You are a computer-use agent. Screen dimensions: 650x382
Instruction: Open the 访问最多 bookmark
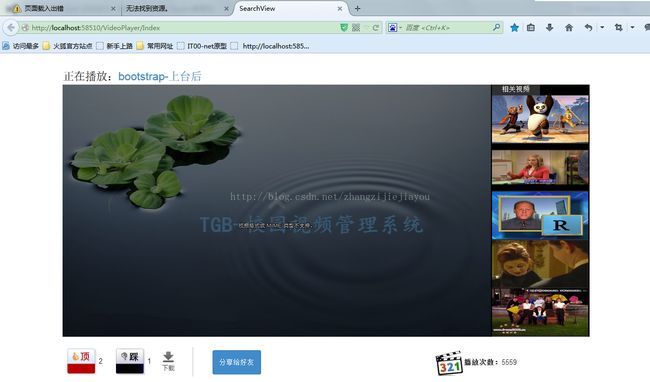click(21, 46)
